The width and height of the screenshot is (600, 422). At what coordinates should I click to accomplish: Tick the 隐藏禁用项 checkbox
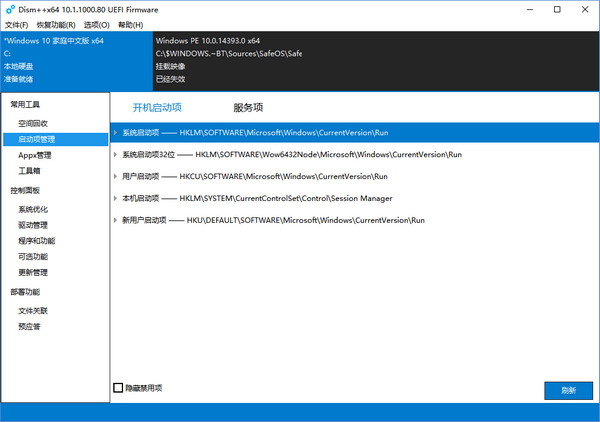tap(118, 388)
